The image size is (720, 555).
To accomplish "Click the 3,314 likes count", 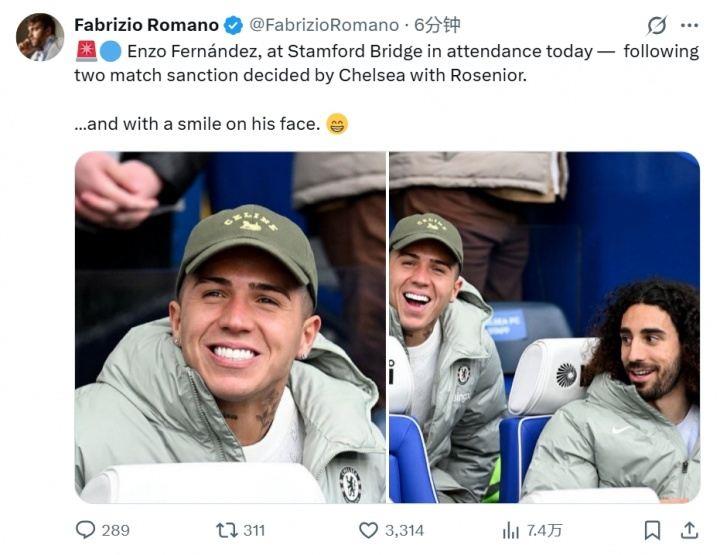I will 404,530.
